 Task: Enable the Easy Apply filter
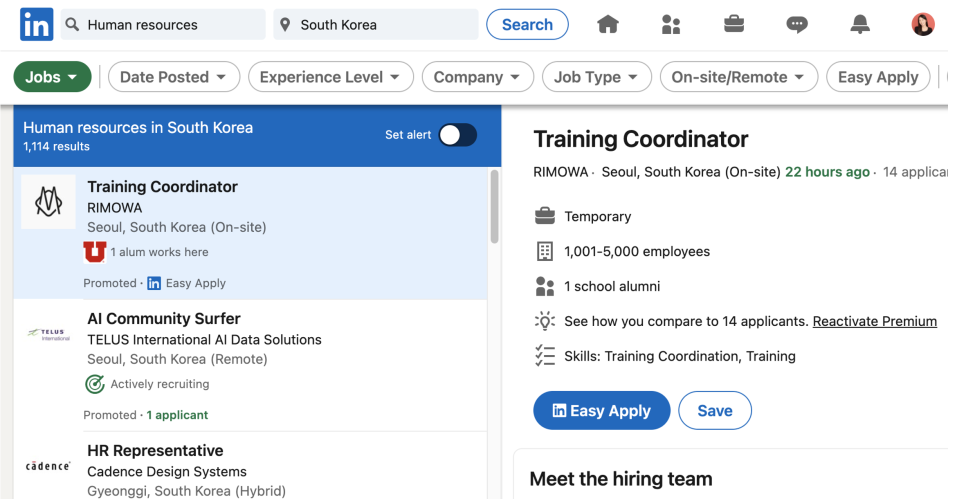coord(878,77)
